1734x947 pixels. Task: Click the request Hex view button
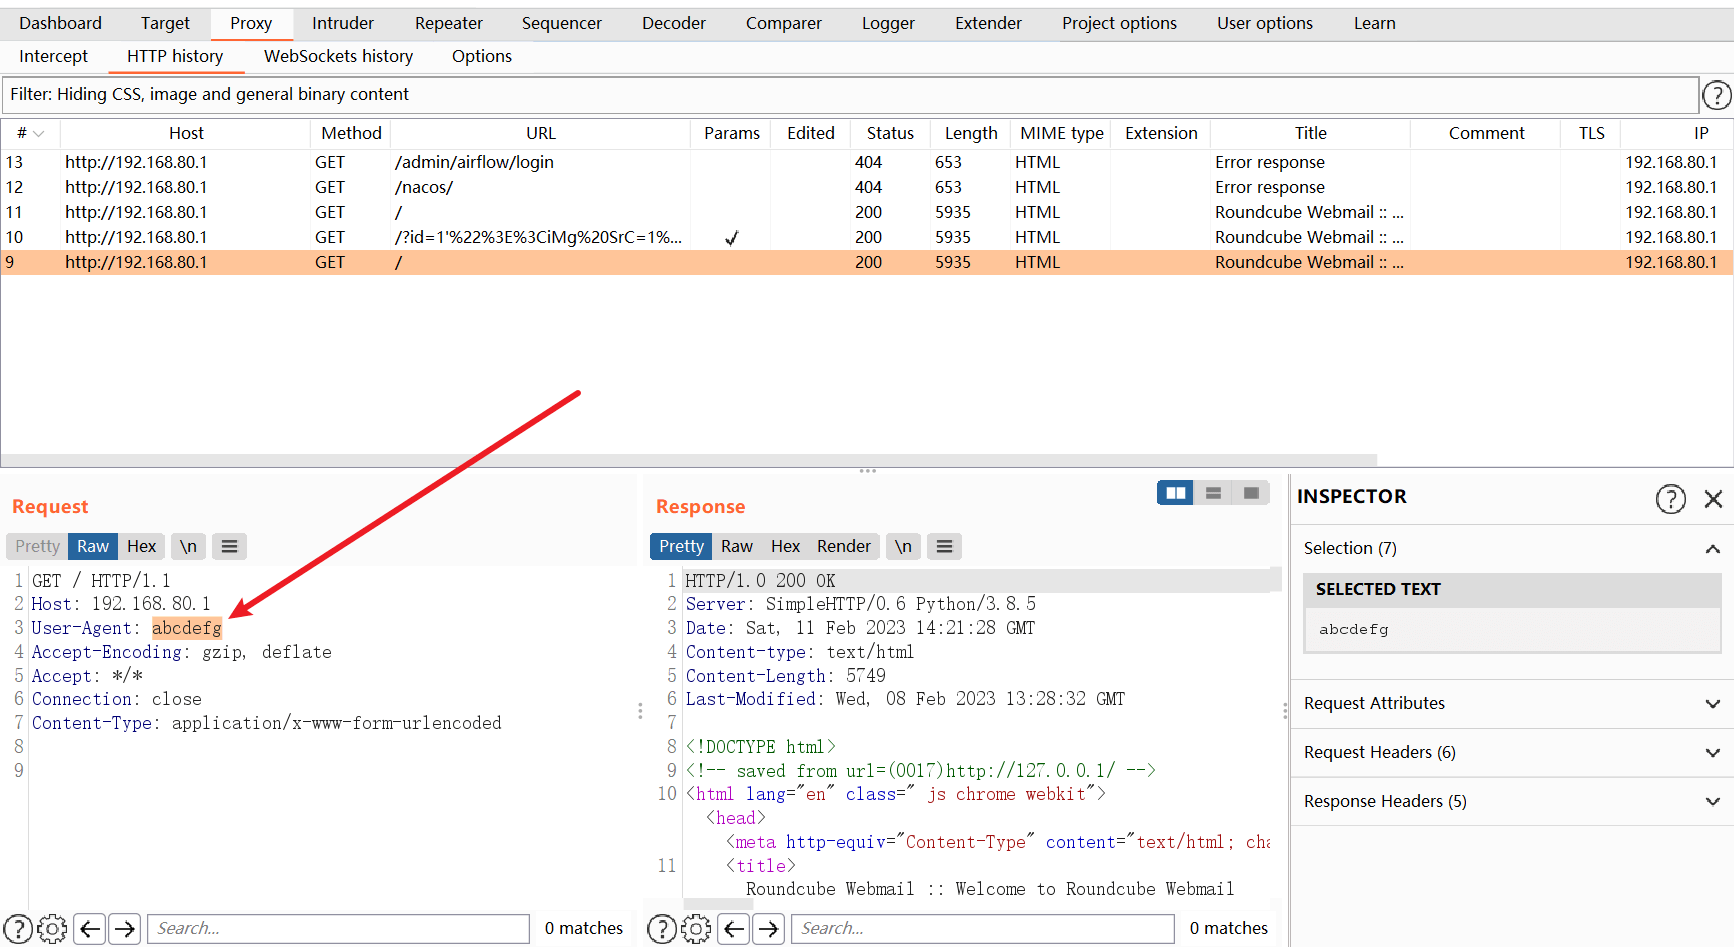pyautogui.click(x=141, y=546)
